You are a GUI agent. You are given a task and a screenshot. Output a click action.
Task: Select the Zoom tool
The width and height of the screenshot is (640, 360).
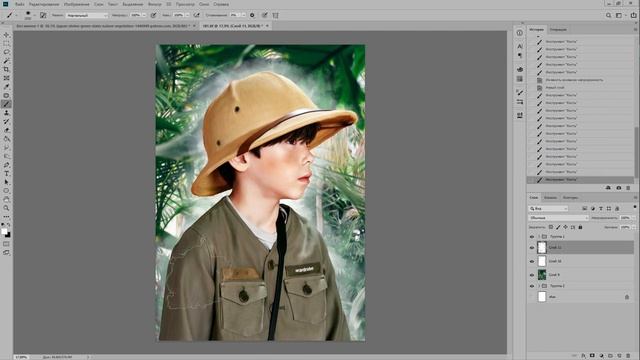6,208
